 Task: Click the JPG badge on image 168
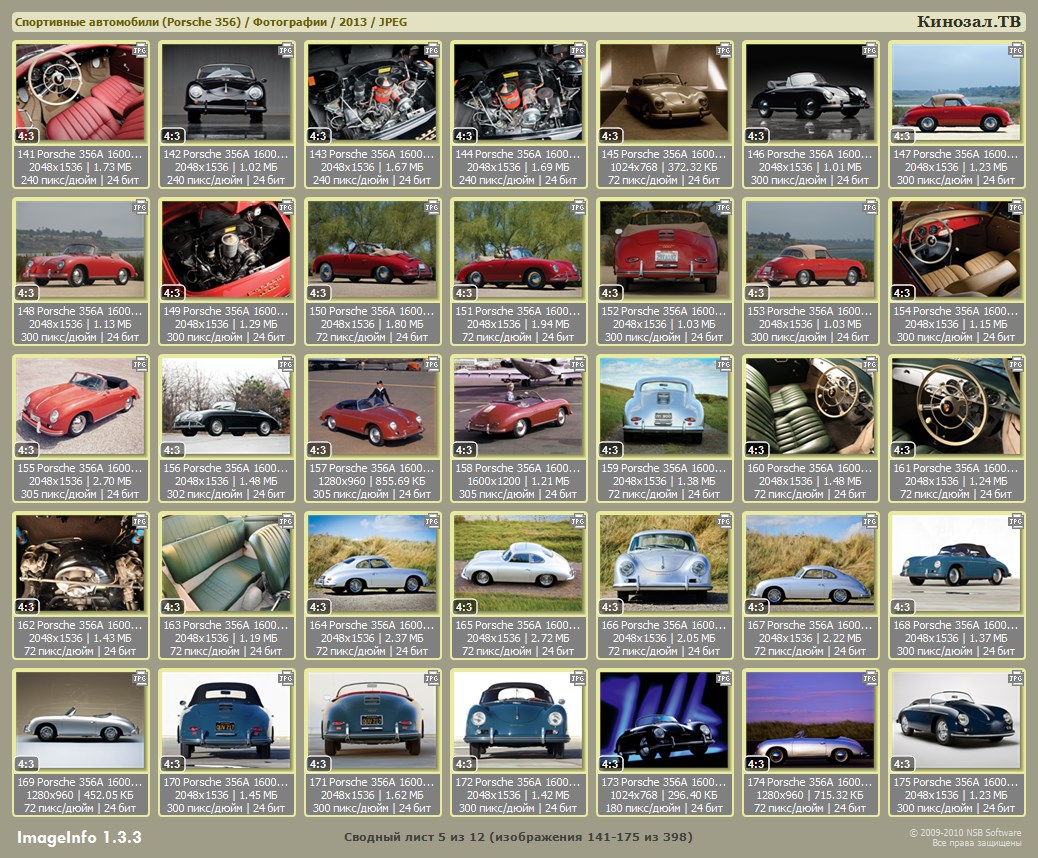click(1015, 520)
